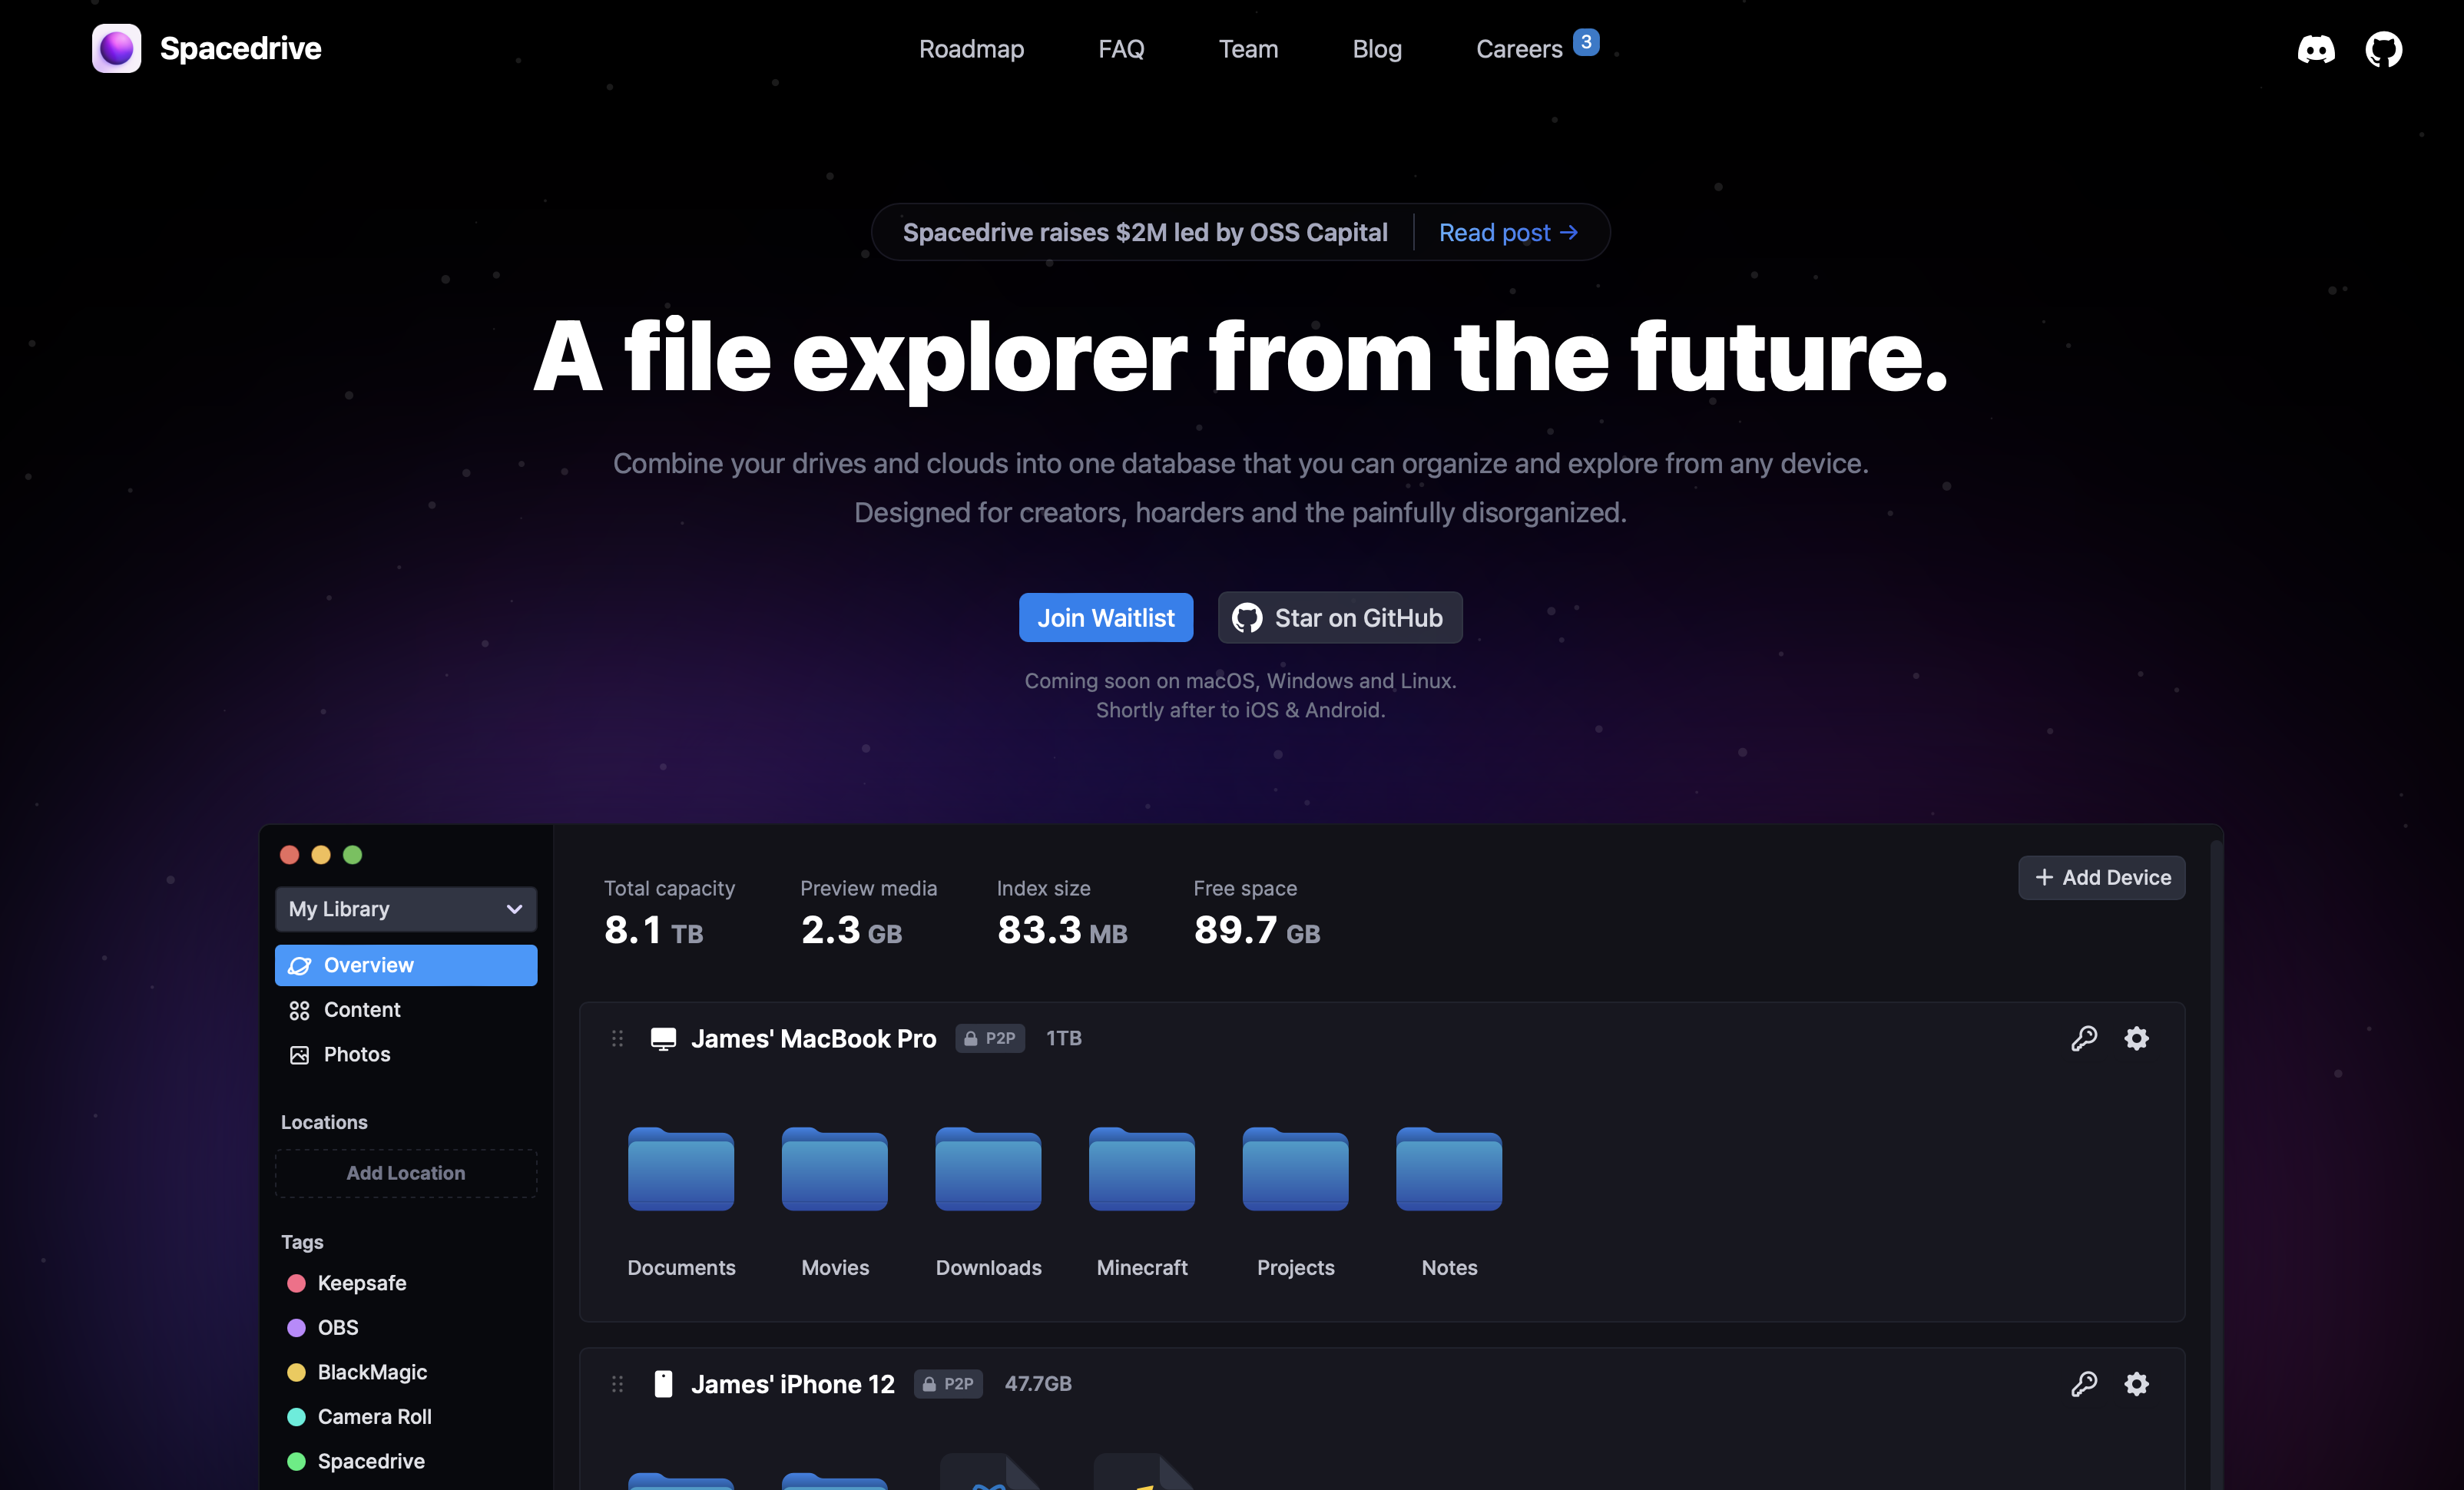Open the Roadmap nav link
The image size is (2464, 1490).
(x=971, y=49)
